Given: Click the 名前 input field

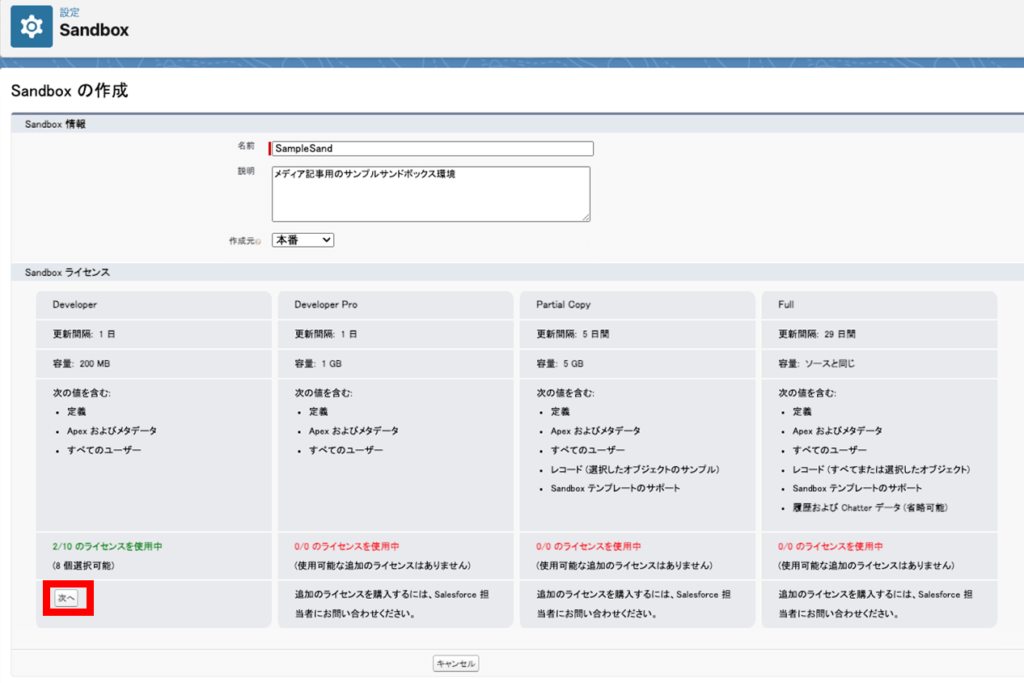Looking at the screenshot, I should (430, 147).
